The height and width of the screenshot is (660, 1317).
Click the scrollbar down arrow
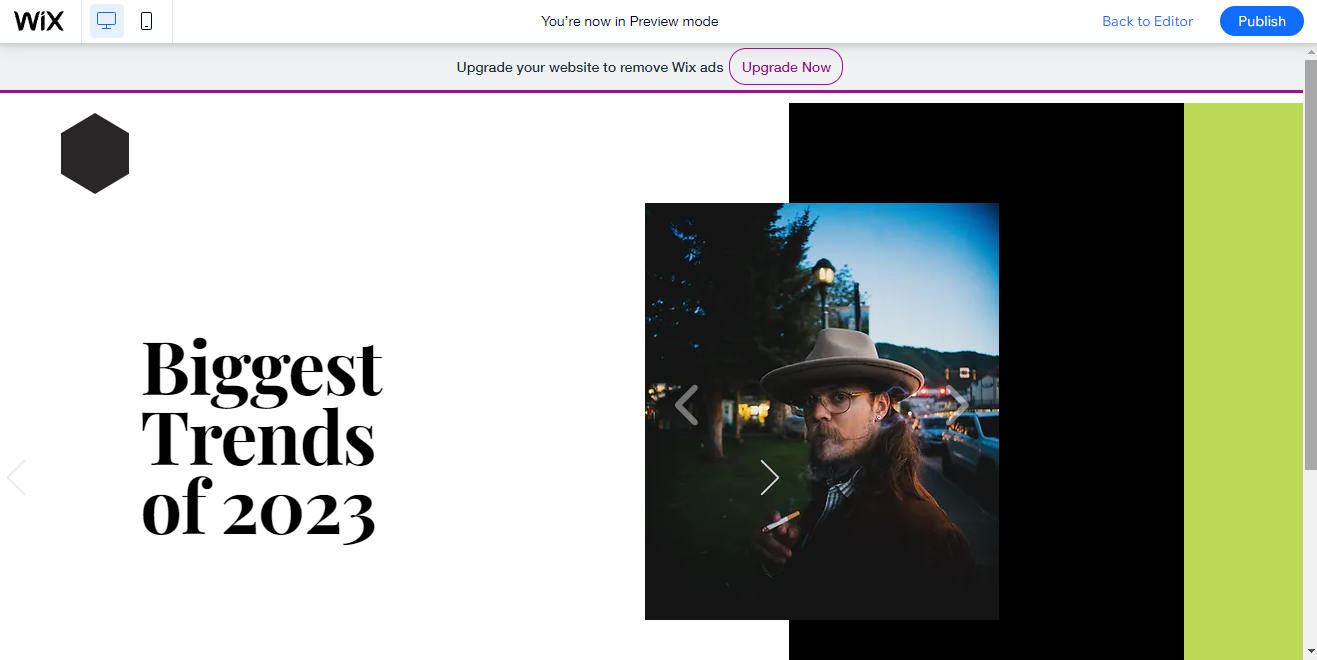click(1310, 652)
